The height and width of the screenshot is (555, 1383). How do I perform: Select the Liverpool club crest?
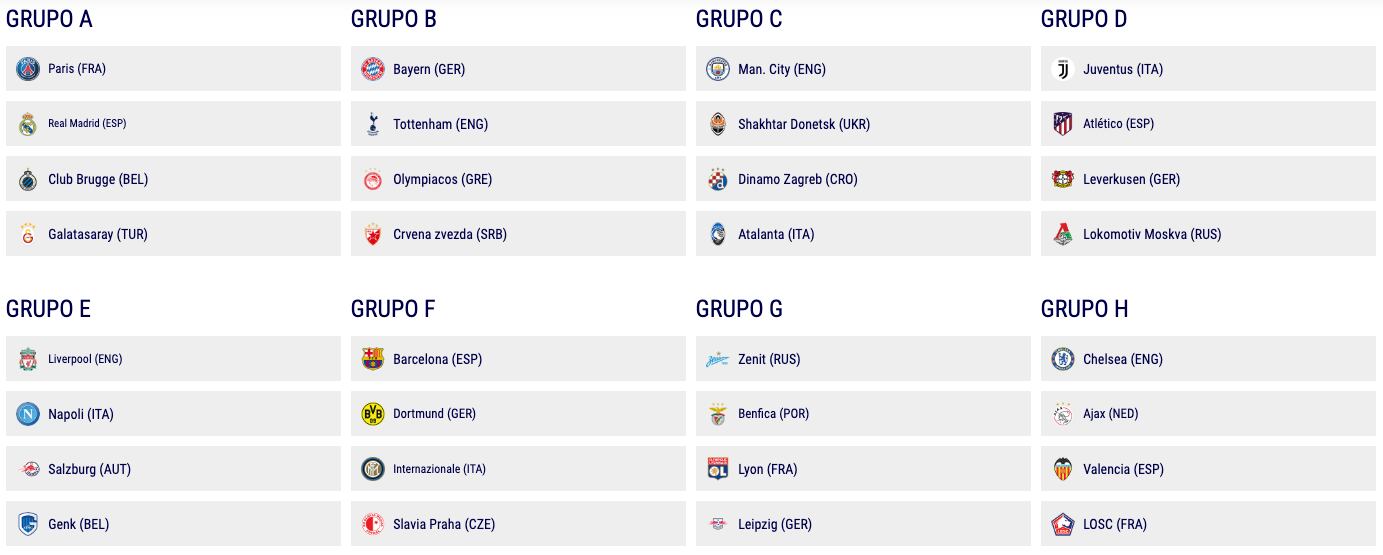(x=28, y=359)
